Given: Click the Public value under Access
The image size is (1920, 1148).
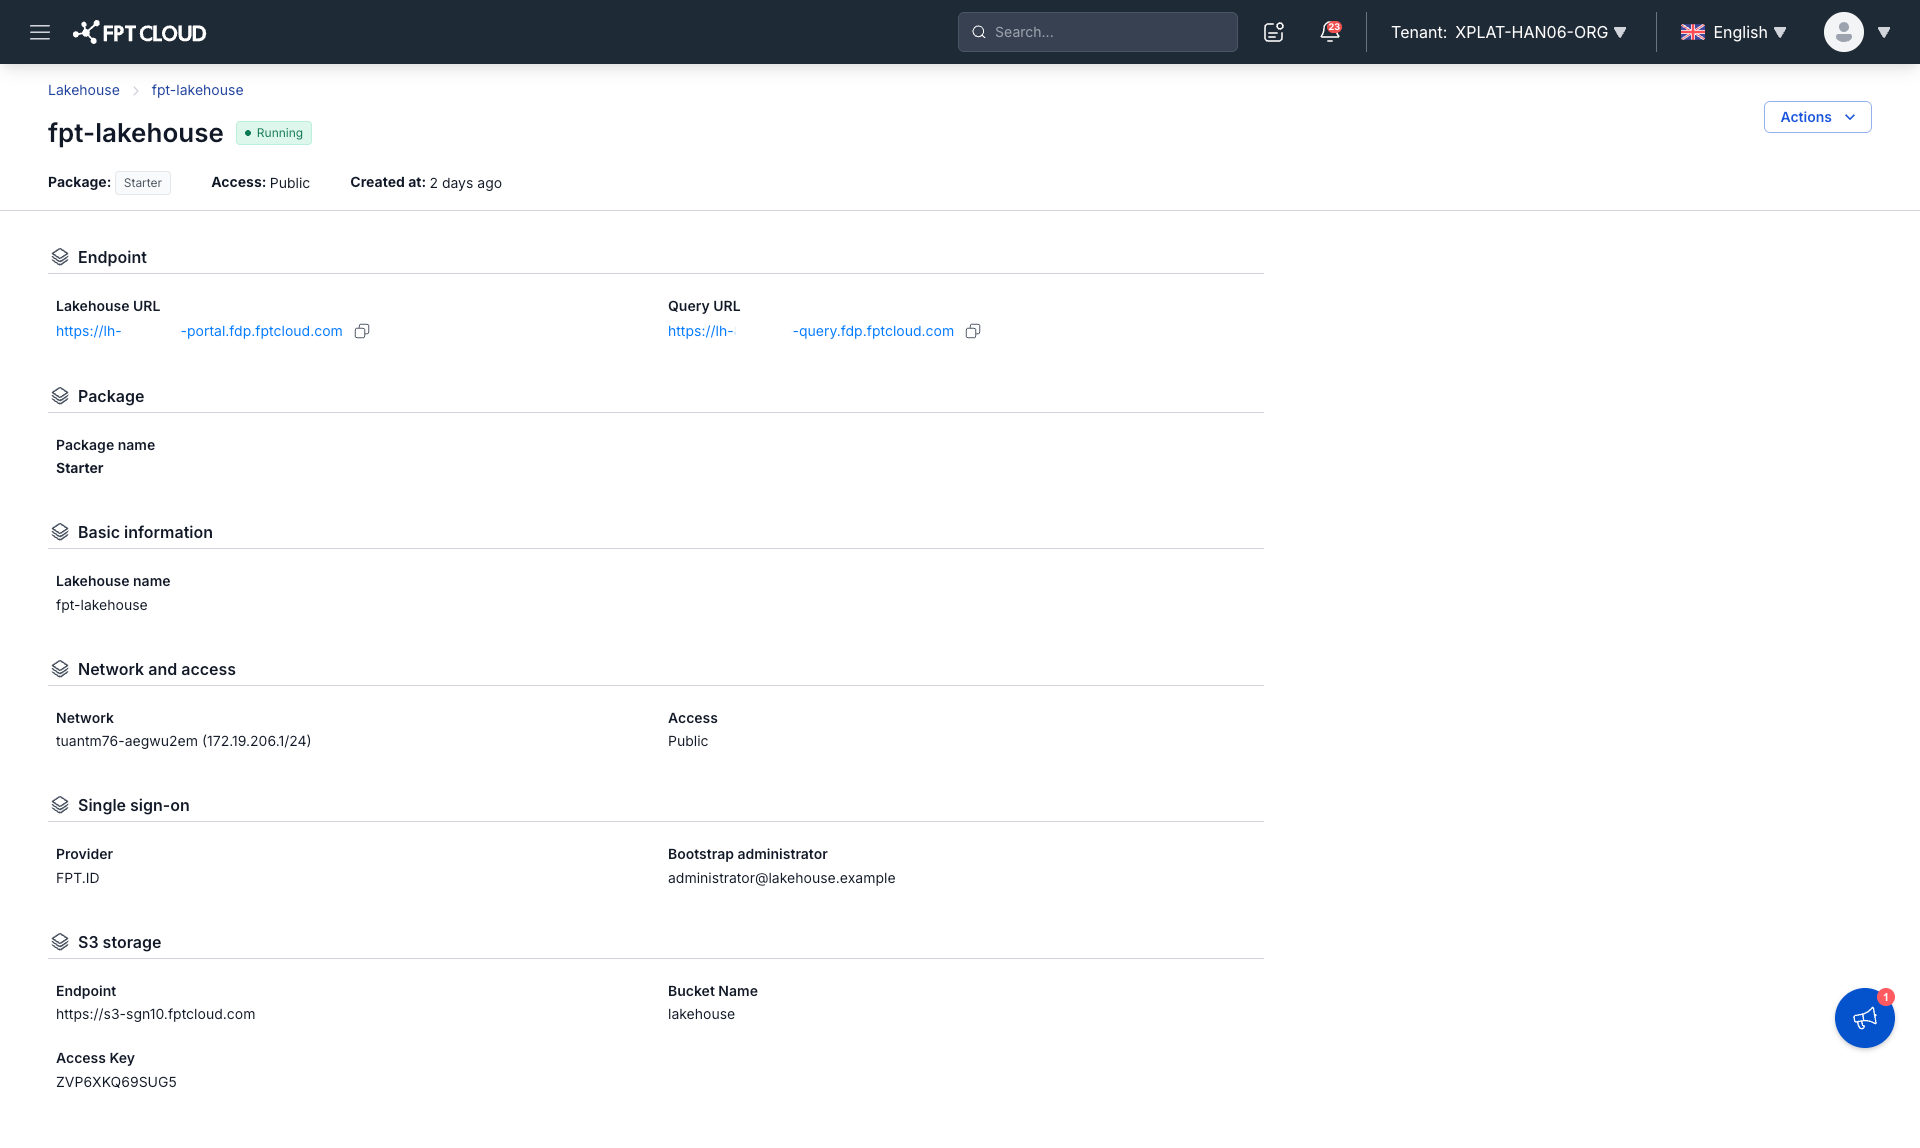Looking at the screenshot, I should tap(688, 741).
